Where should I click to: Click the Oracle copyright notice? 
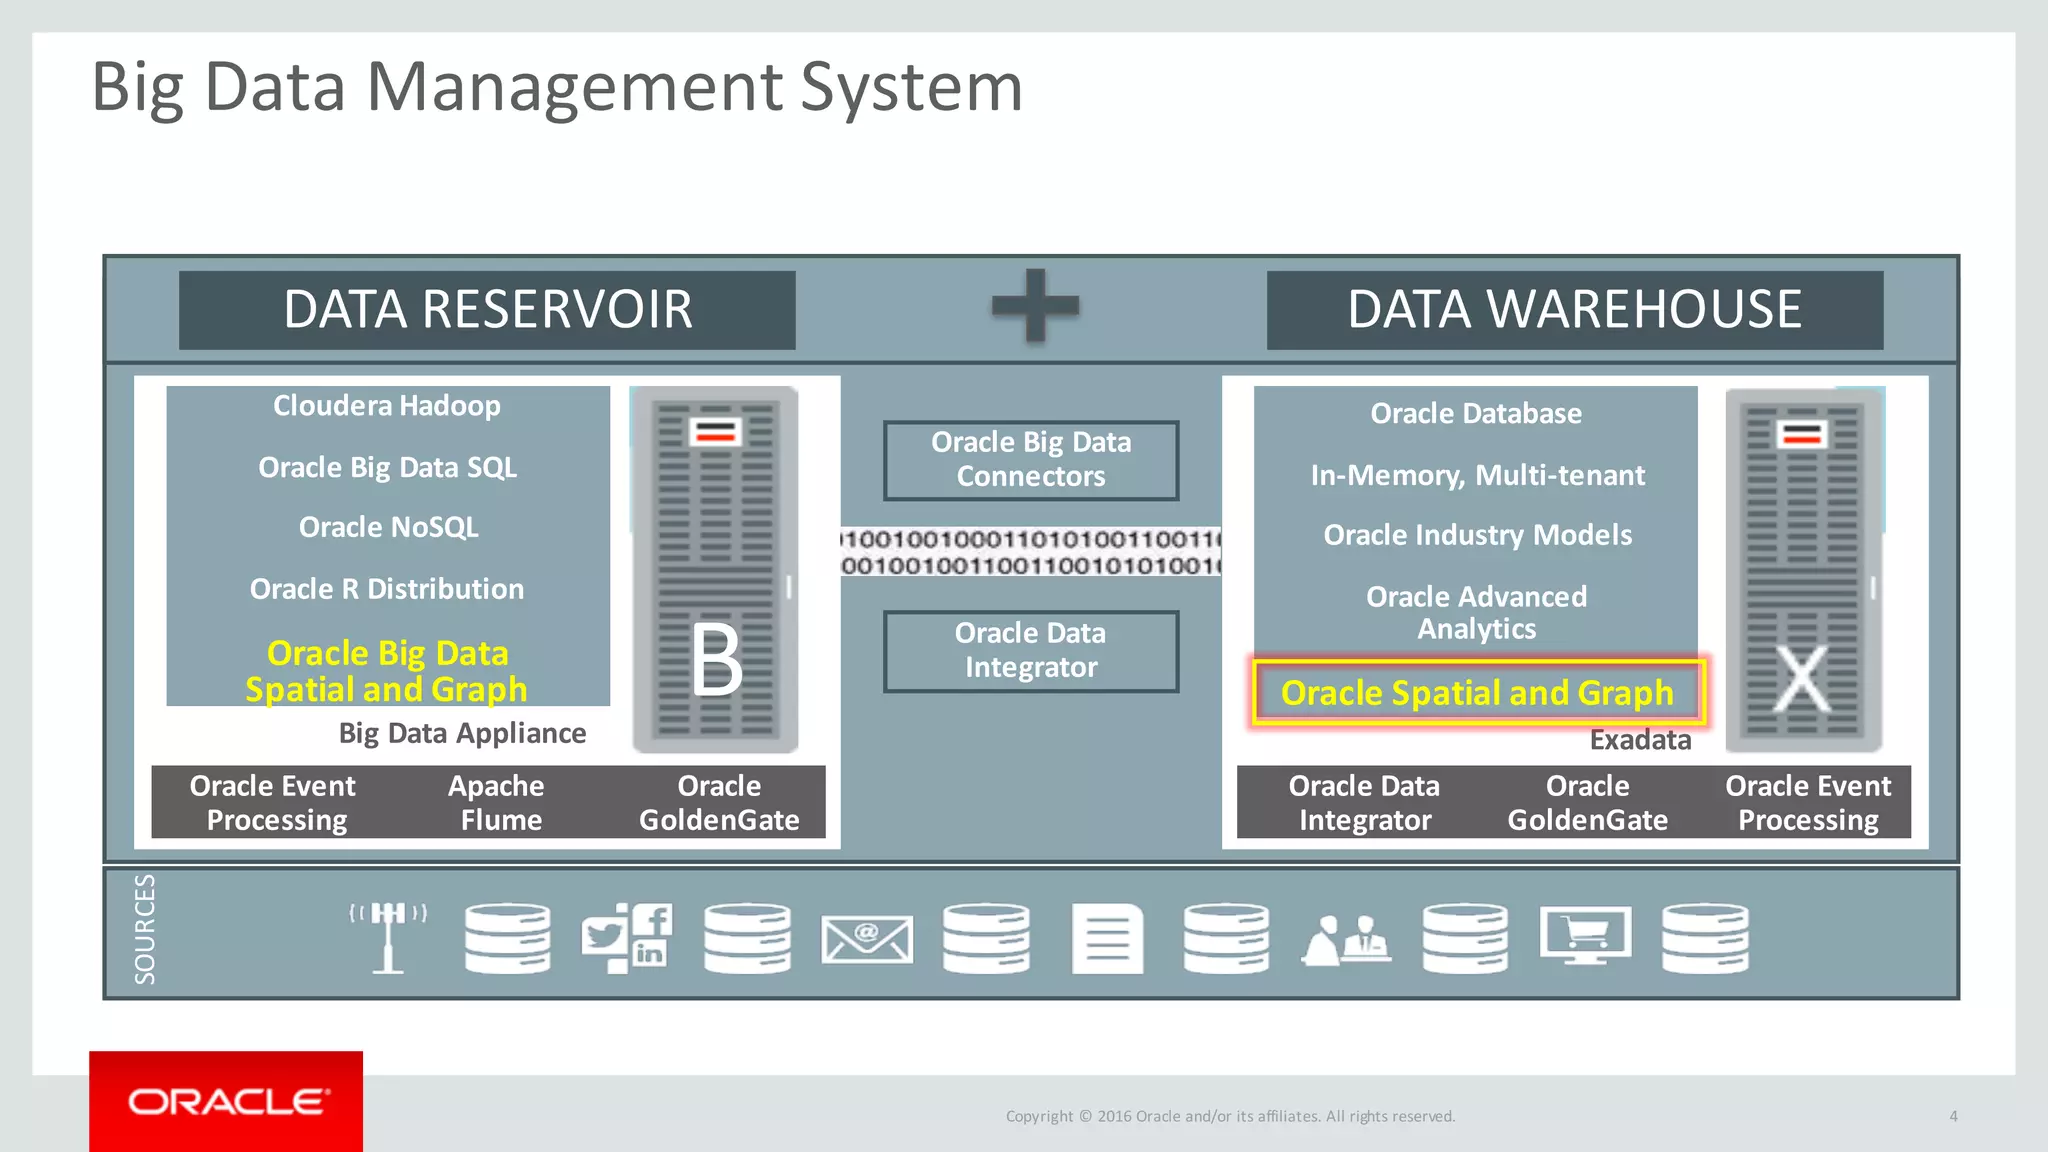(1230, 1116)
